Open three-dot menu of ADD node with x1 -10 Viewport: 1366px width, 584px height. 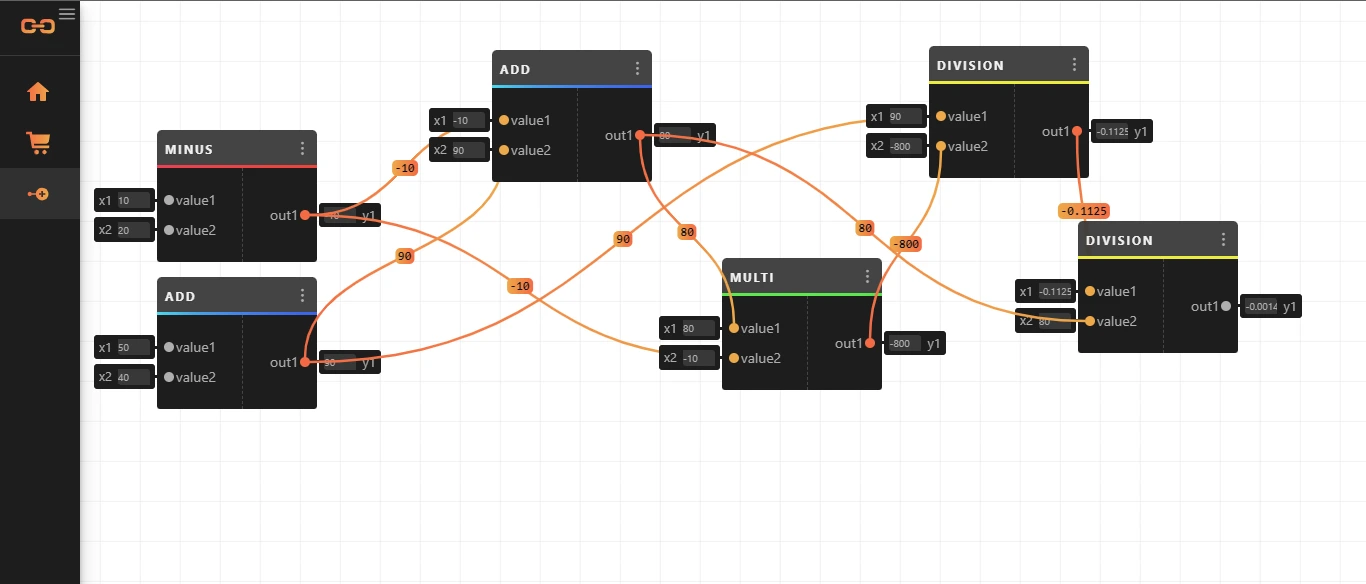[637, 68]
